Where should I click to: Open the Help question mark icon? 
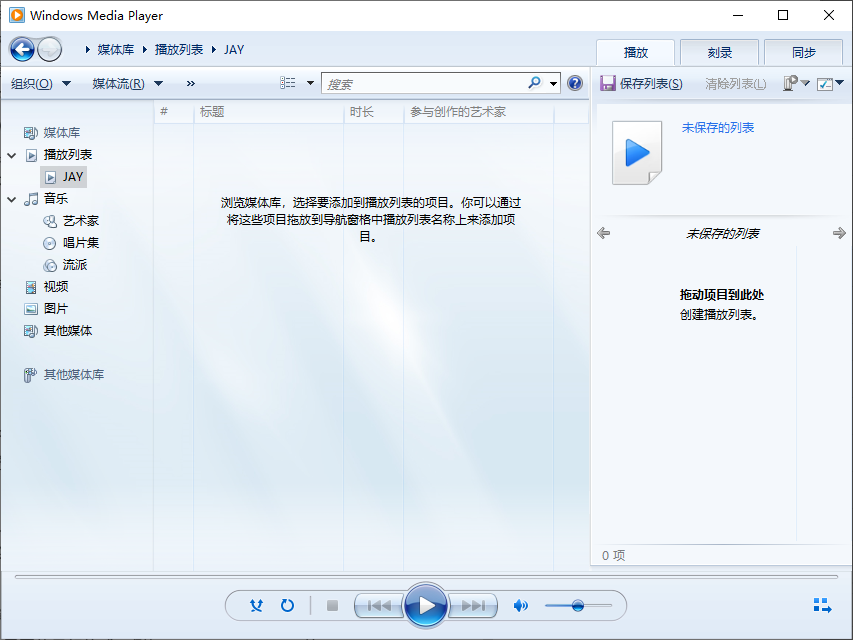[574, 83]
